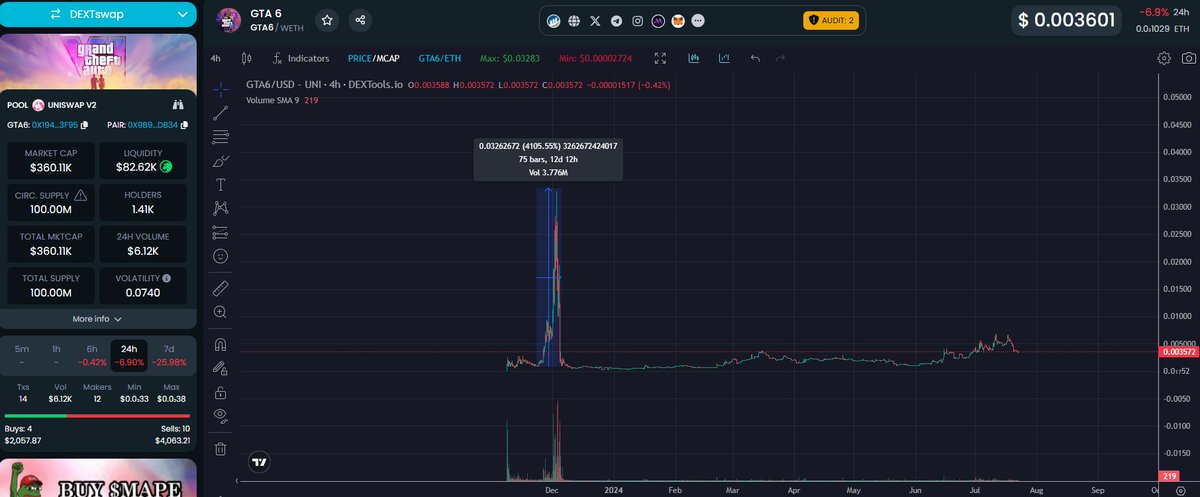The image size is (1200, 497).
Task: Select the ruler measure tool
Action: pos(221,288)
